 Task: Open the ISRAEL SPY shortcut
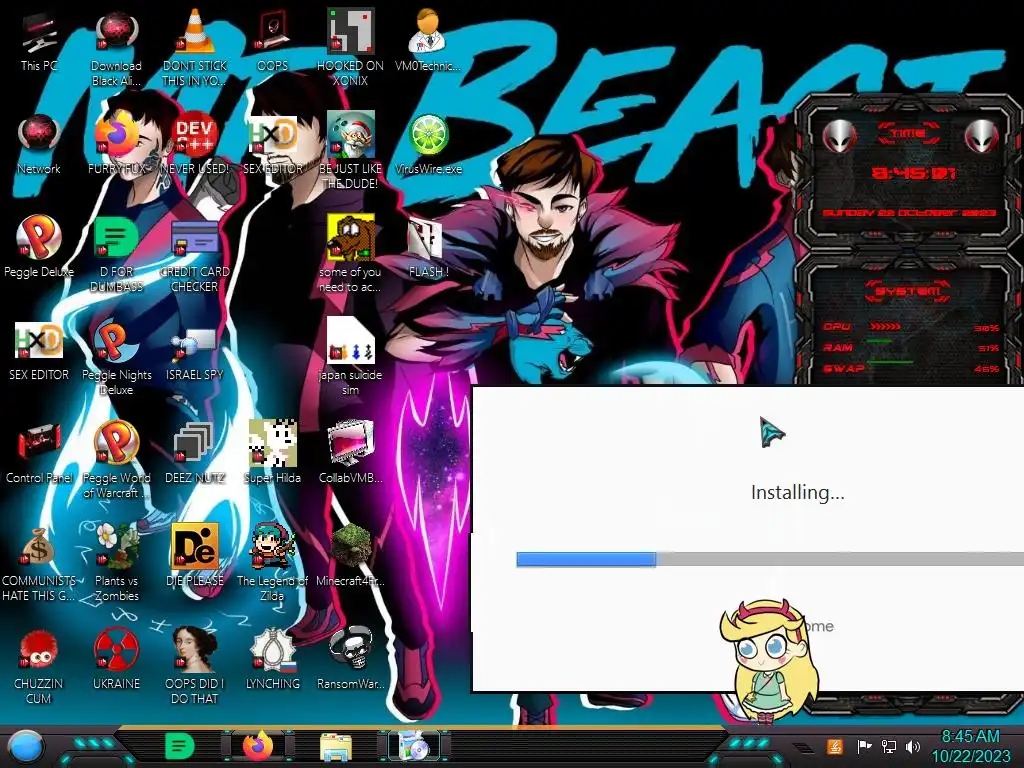coord(195,341)
